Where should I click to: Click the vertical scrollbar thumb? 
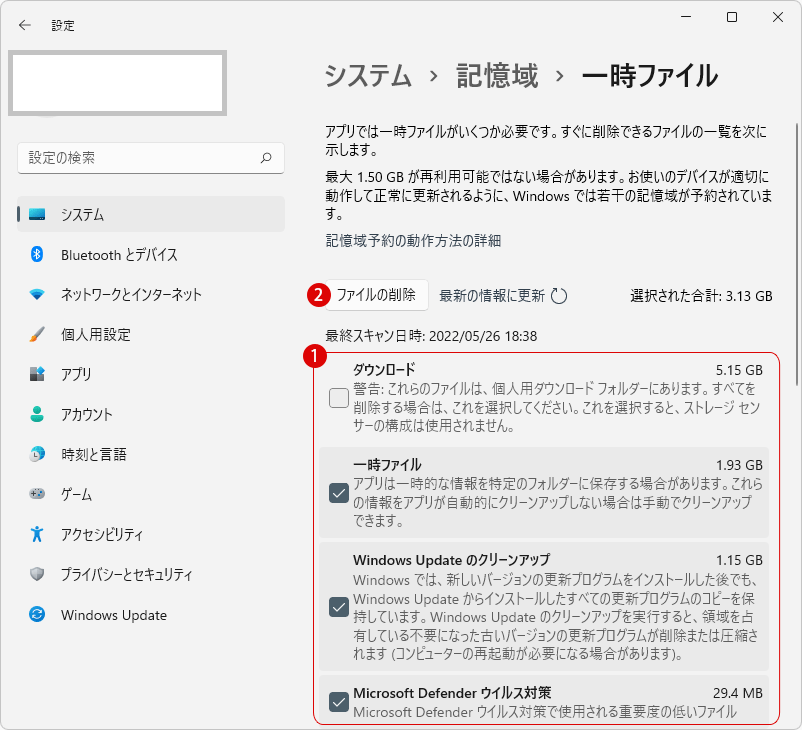click(797, 254)
